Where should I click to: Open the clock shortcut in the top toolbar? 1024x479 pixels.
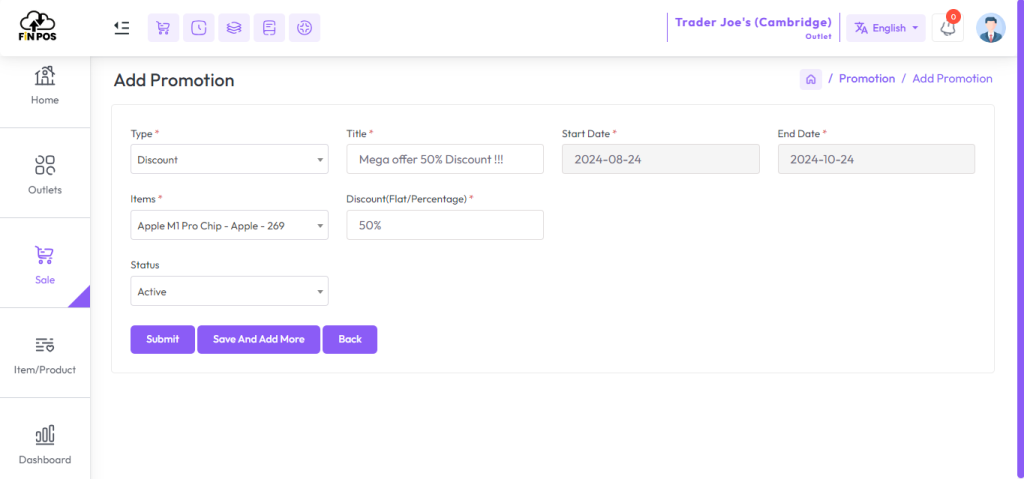pos(199,28)
